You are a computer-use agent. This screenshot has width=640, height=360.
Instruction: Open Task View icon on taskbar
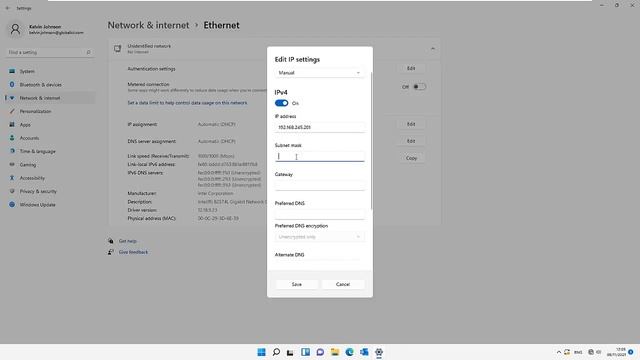click(x=290, y=352)
